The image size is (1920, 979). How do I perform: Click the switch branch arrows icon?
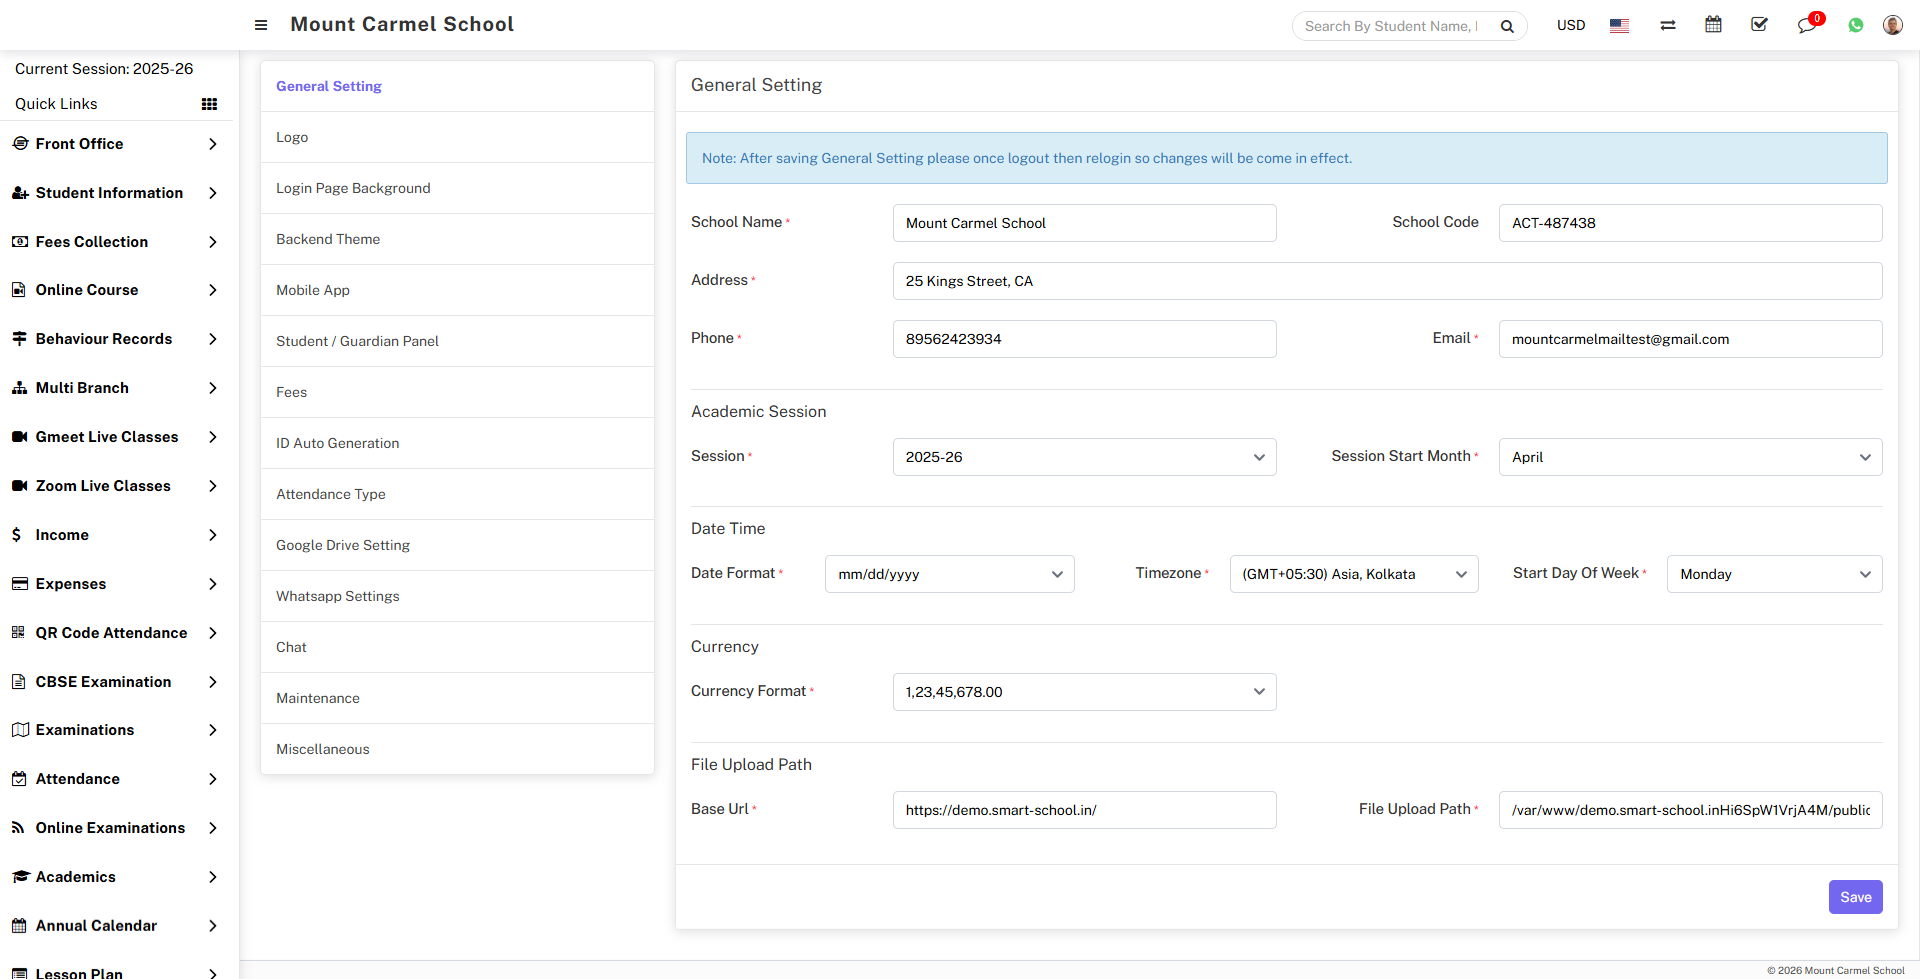1667,26
